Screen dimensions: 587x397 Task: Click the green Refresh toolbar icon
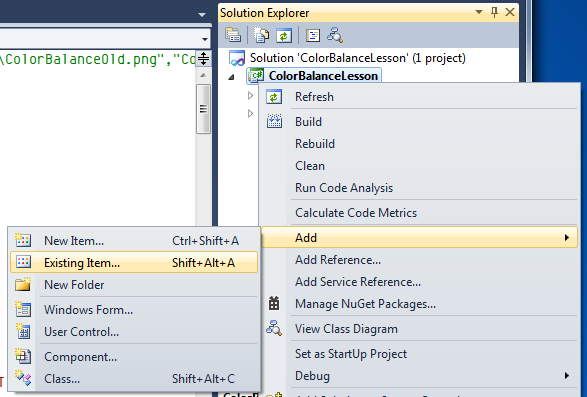tap(284, 35)
